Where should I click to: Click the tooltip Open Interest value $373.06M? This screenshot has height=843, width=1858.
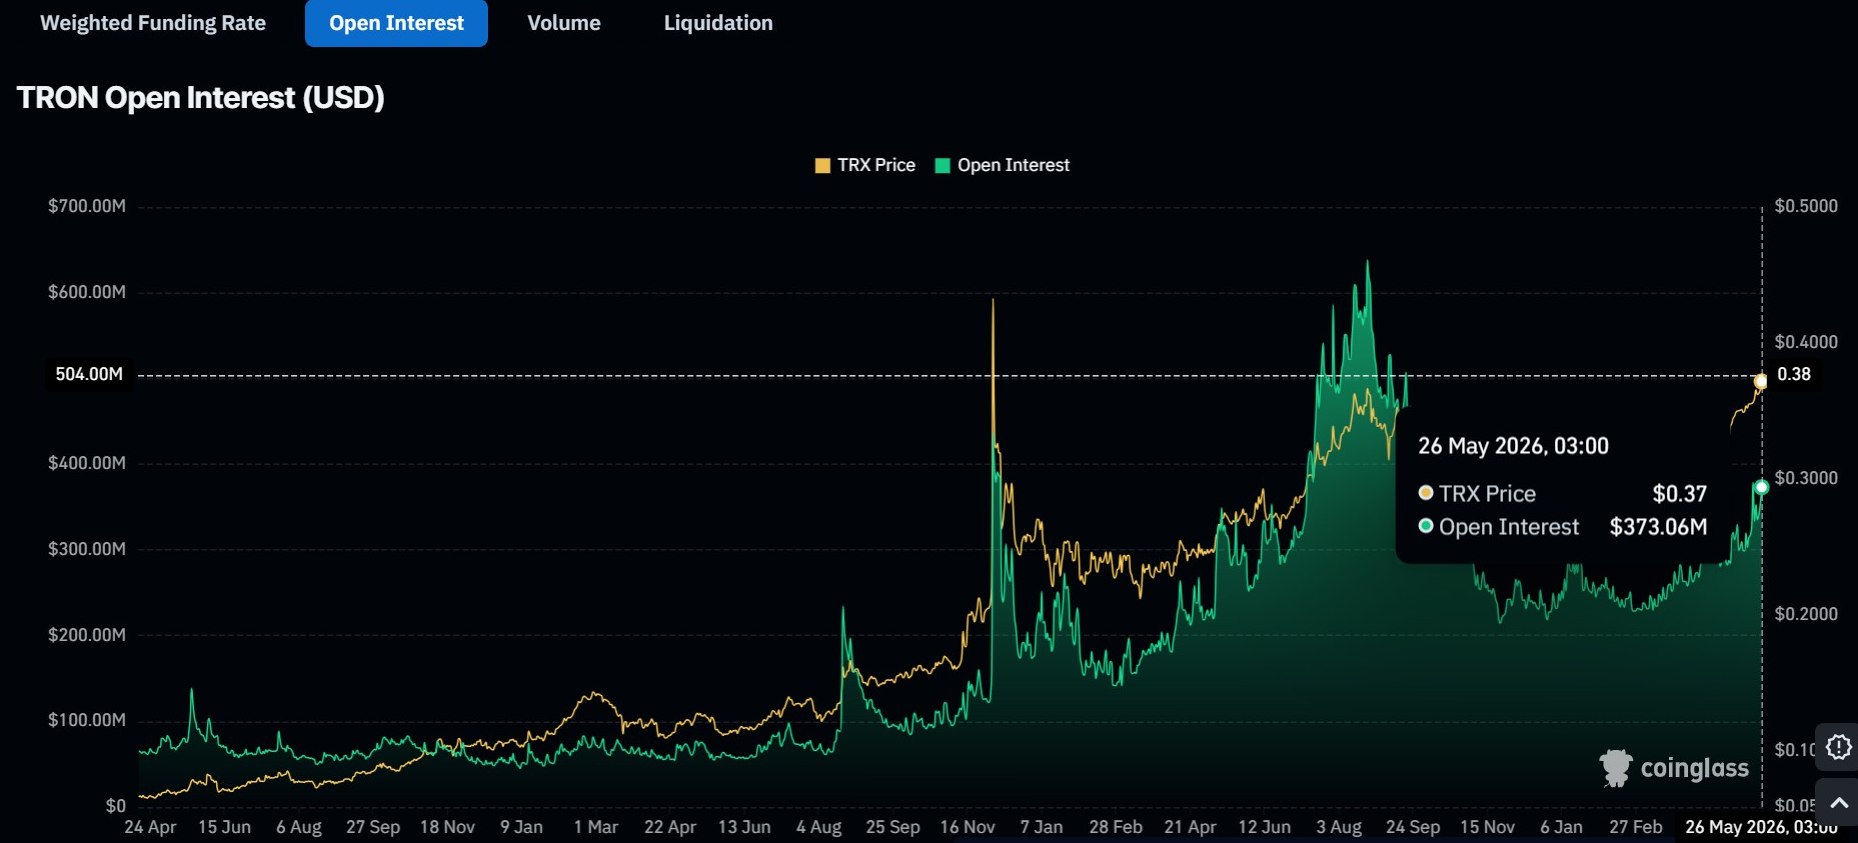pyautogui.click(x=1658, y=527)
